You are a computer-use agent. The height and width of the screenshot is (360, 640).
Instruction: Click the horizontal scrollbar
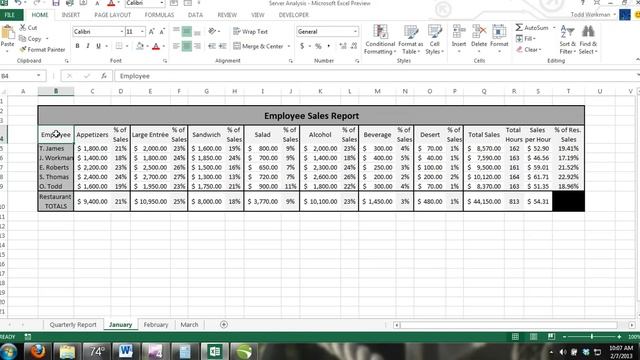[509, 325]
